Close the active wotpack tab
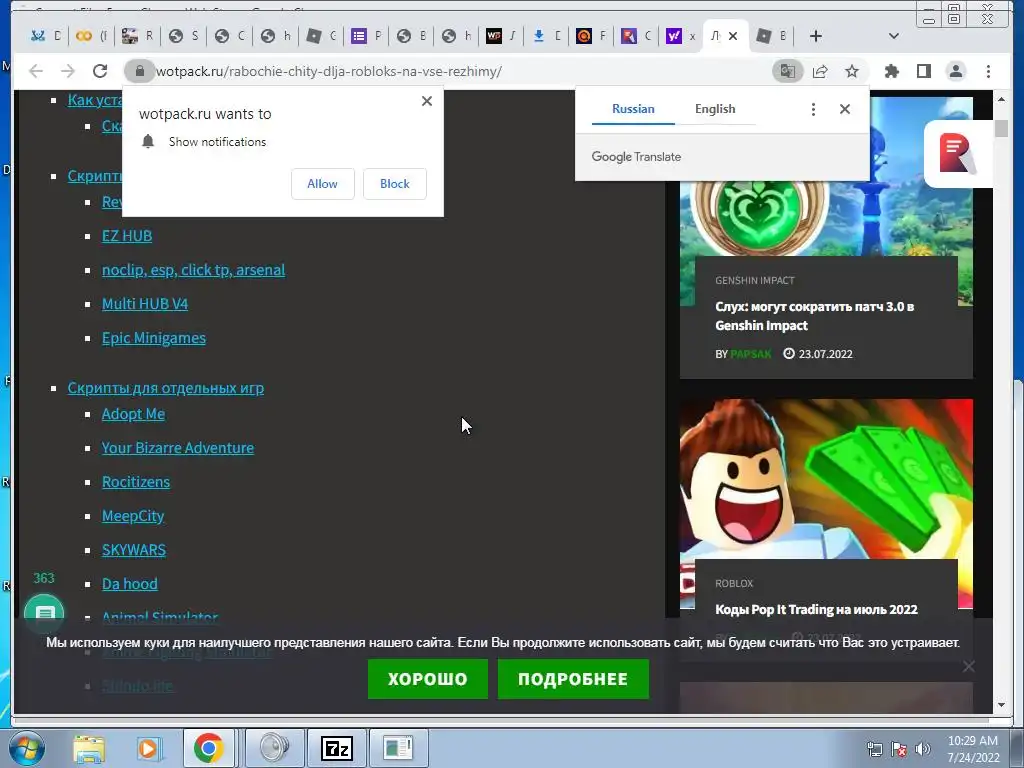Screen dimensions: 1024x768 (733, 36)
